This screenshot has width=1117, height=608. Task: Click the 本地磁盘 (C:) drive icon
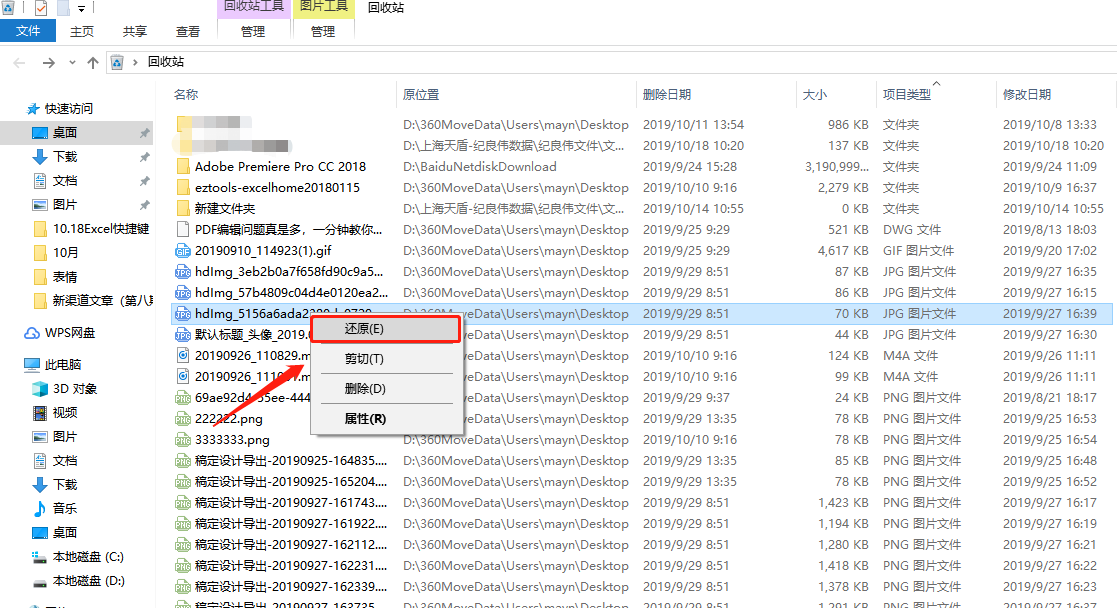[x=40, y=557]
